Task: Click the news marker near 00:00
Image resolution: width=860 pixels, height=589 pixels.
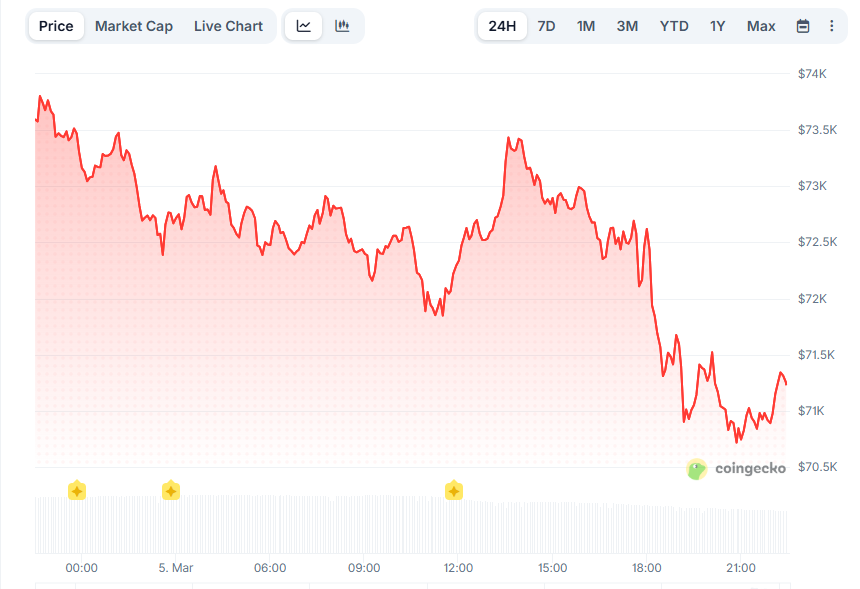Action: (77, 490)
